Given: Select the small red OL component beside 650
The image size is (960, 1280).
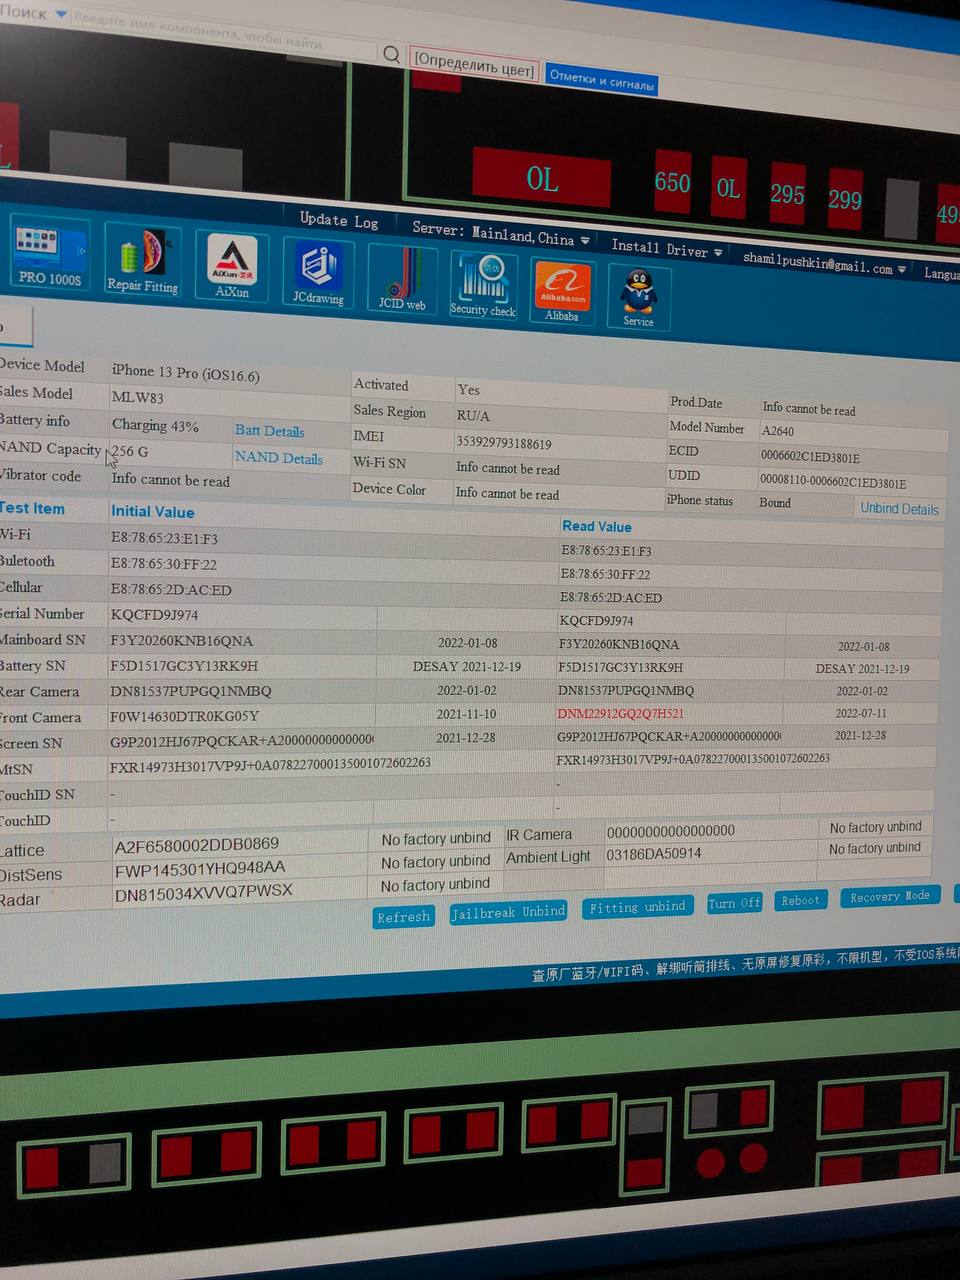Looking at the screenshot, I should point(728,188).
